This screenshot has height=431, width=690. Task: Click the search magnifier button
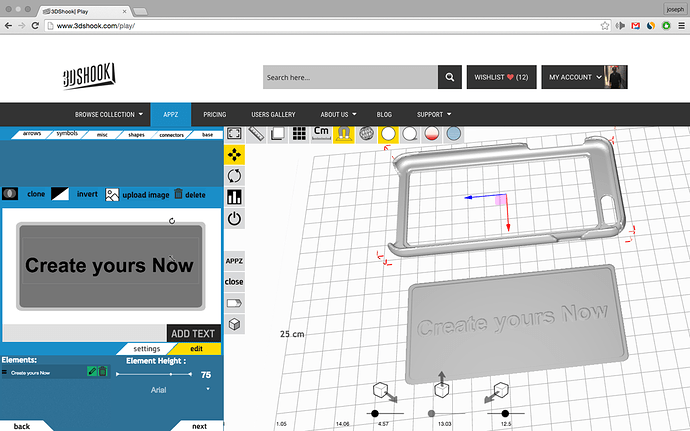[450, 77]
